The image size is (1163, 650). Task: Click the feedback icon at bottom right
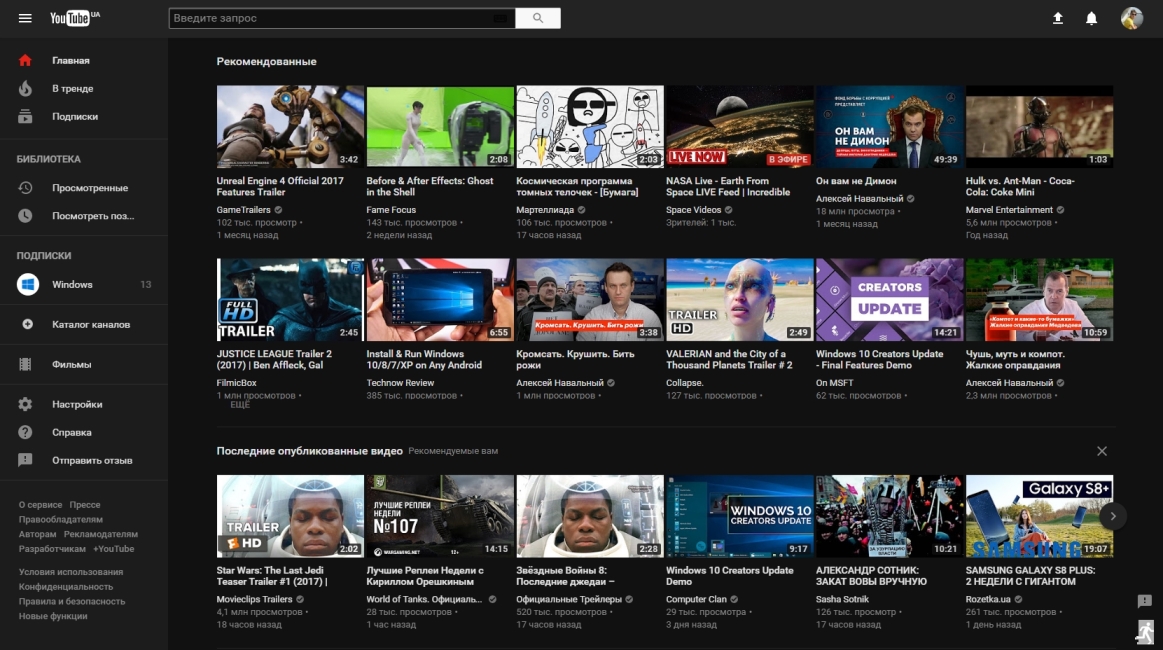coord(1144,601)
